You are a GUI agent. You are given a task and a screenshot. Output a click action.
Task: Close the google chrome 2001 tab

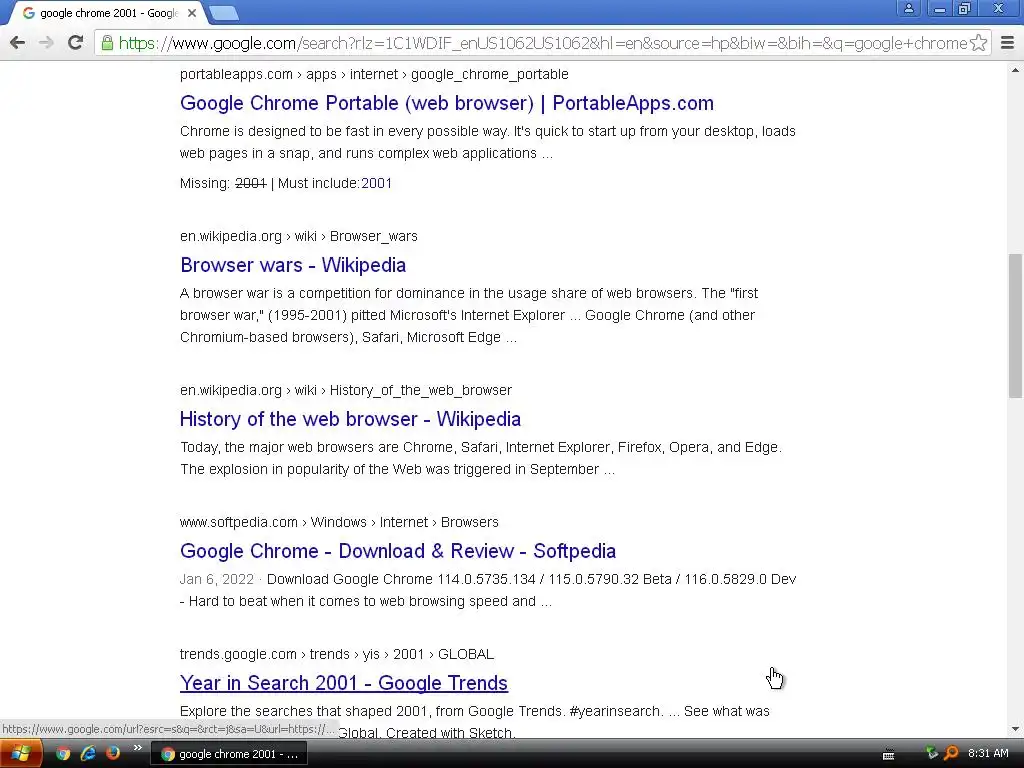[x=191, y=13]
